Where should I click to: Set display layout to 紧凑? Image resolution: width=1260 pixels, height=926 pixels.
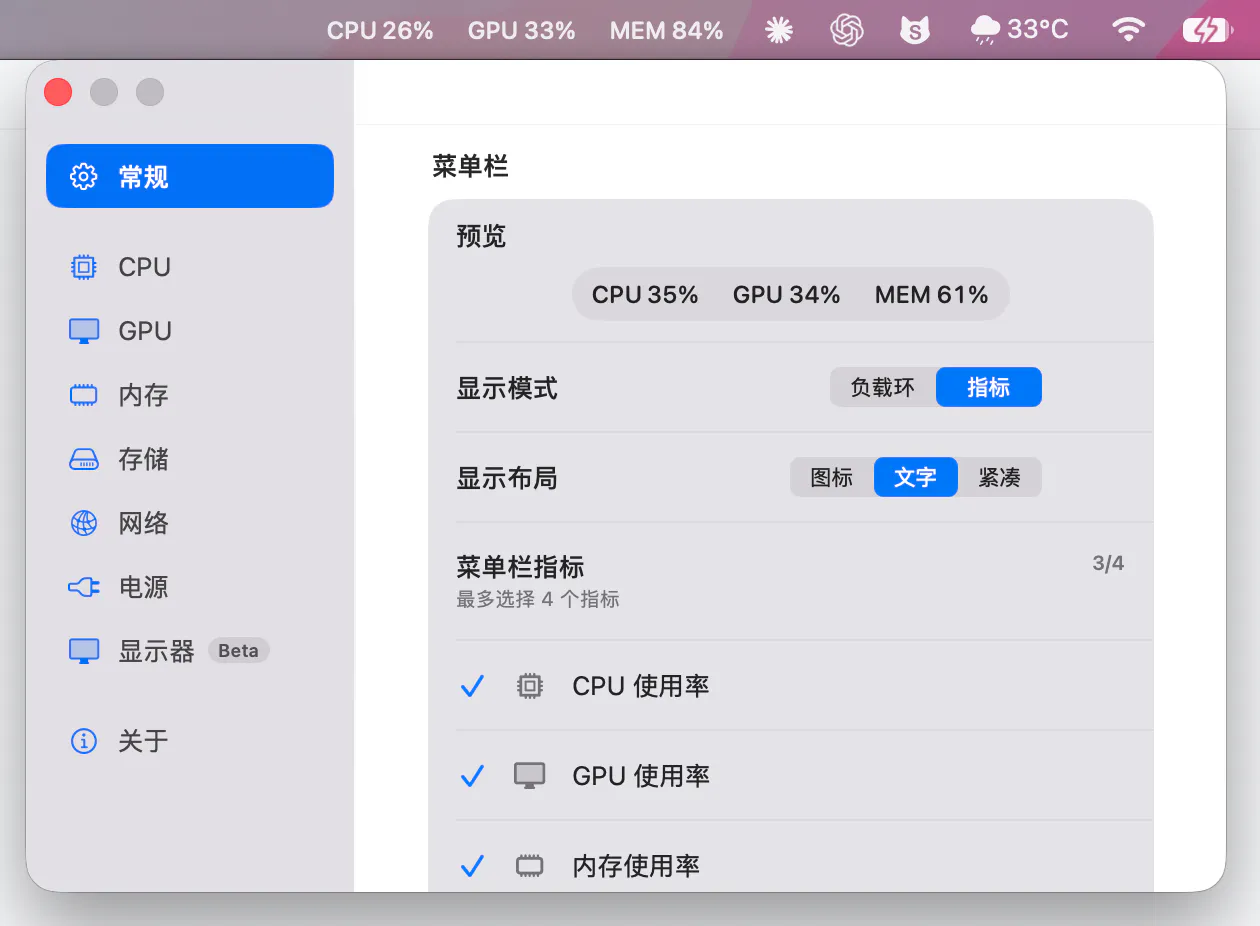click(x=1000, y=477)
